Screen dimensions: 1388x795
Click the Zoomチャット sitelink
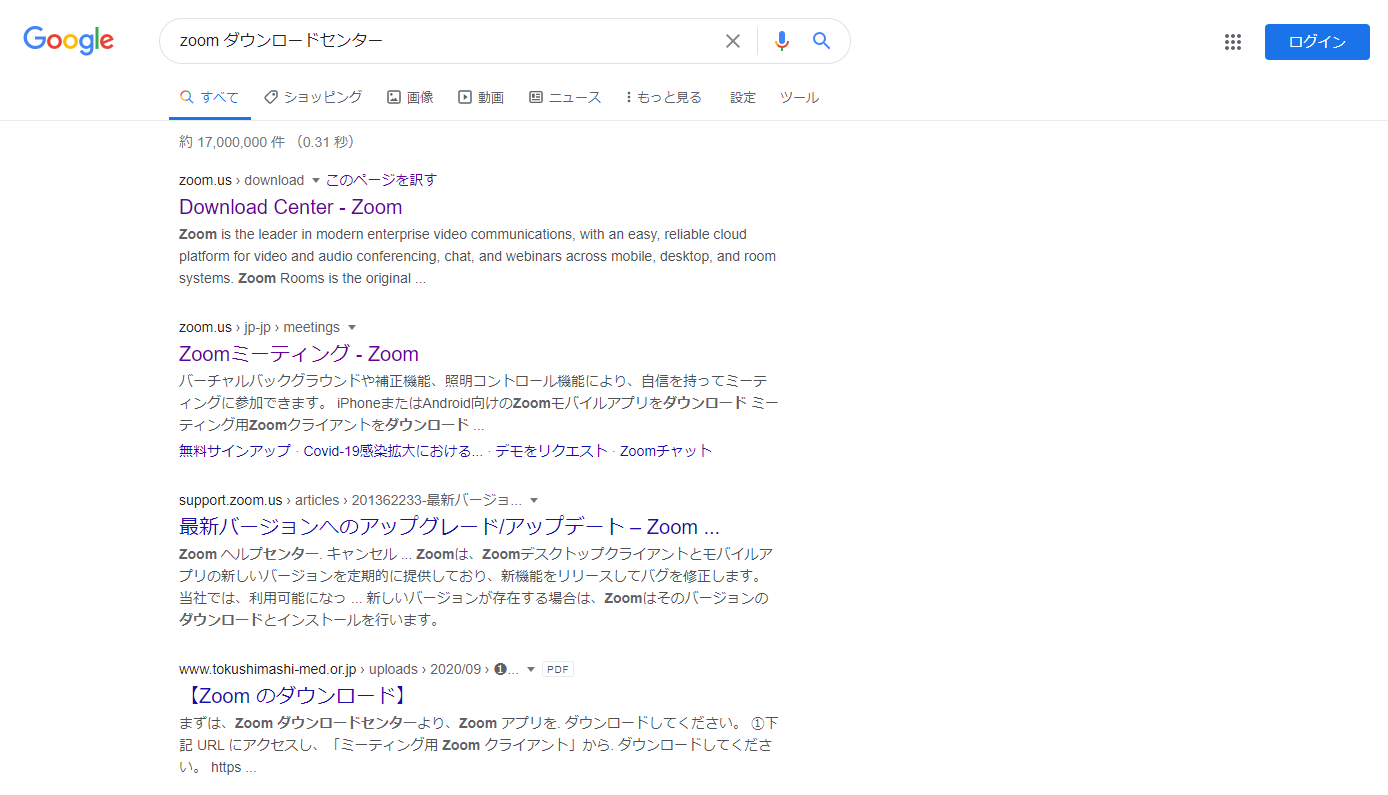tap(666, 451)
